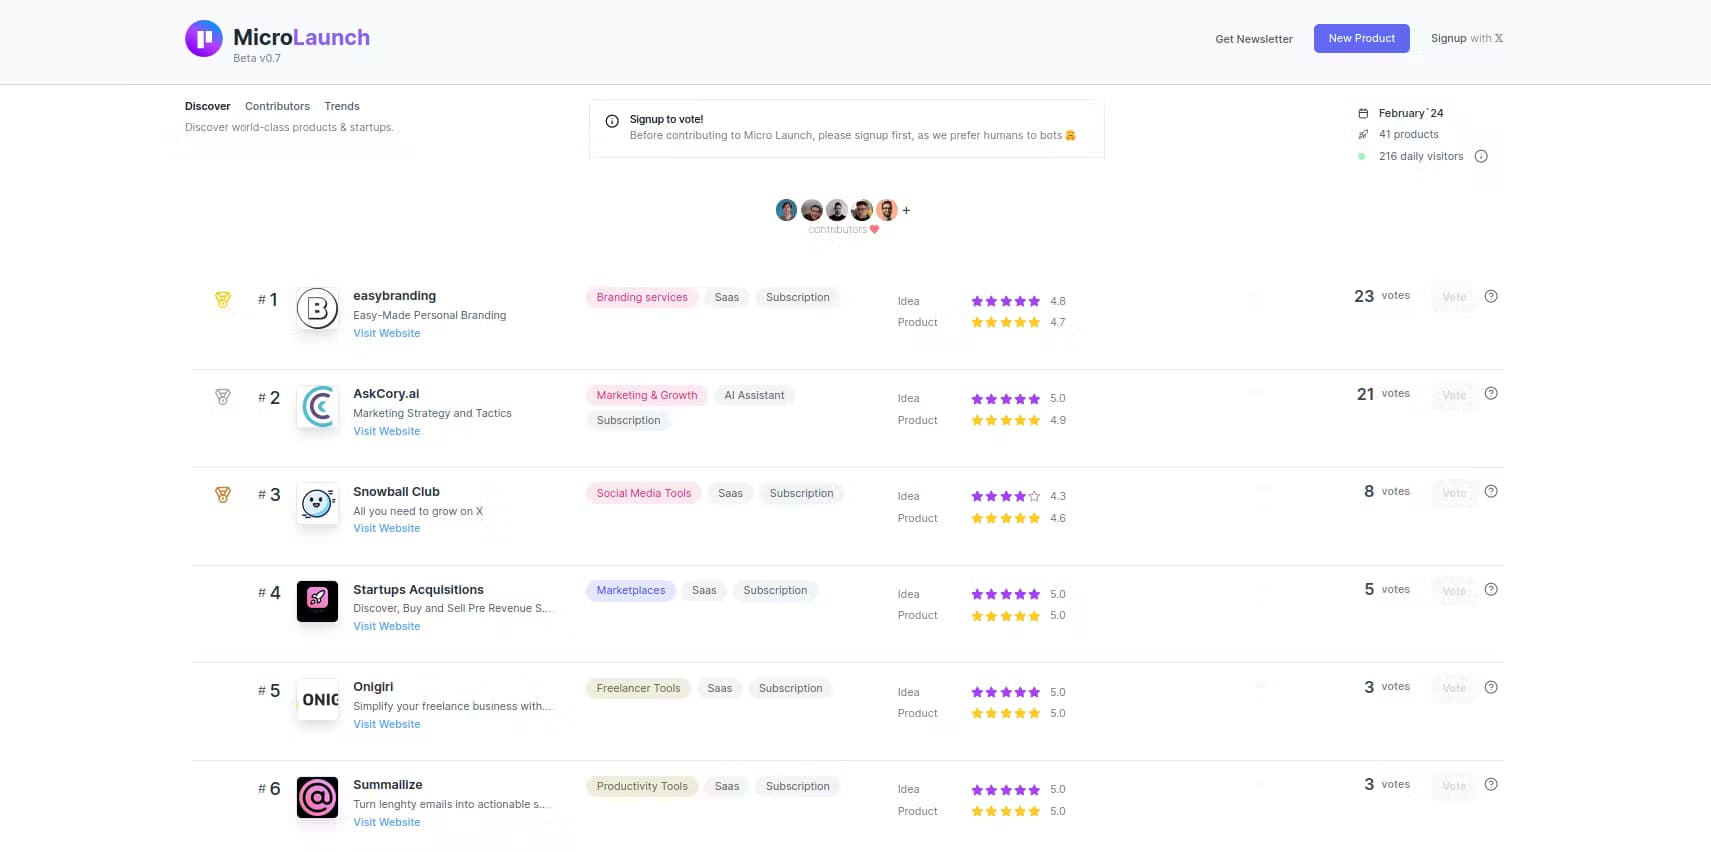Click the MicroLaunch purple logo icon
Viewport: 1711px width, 852px height.
point(204,39)
